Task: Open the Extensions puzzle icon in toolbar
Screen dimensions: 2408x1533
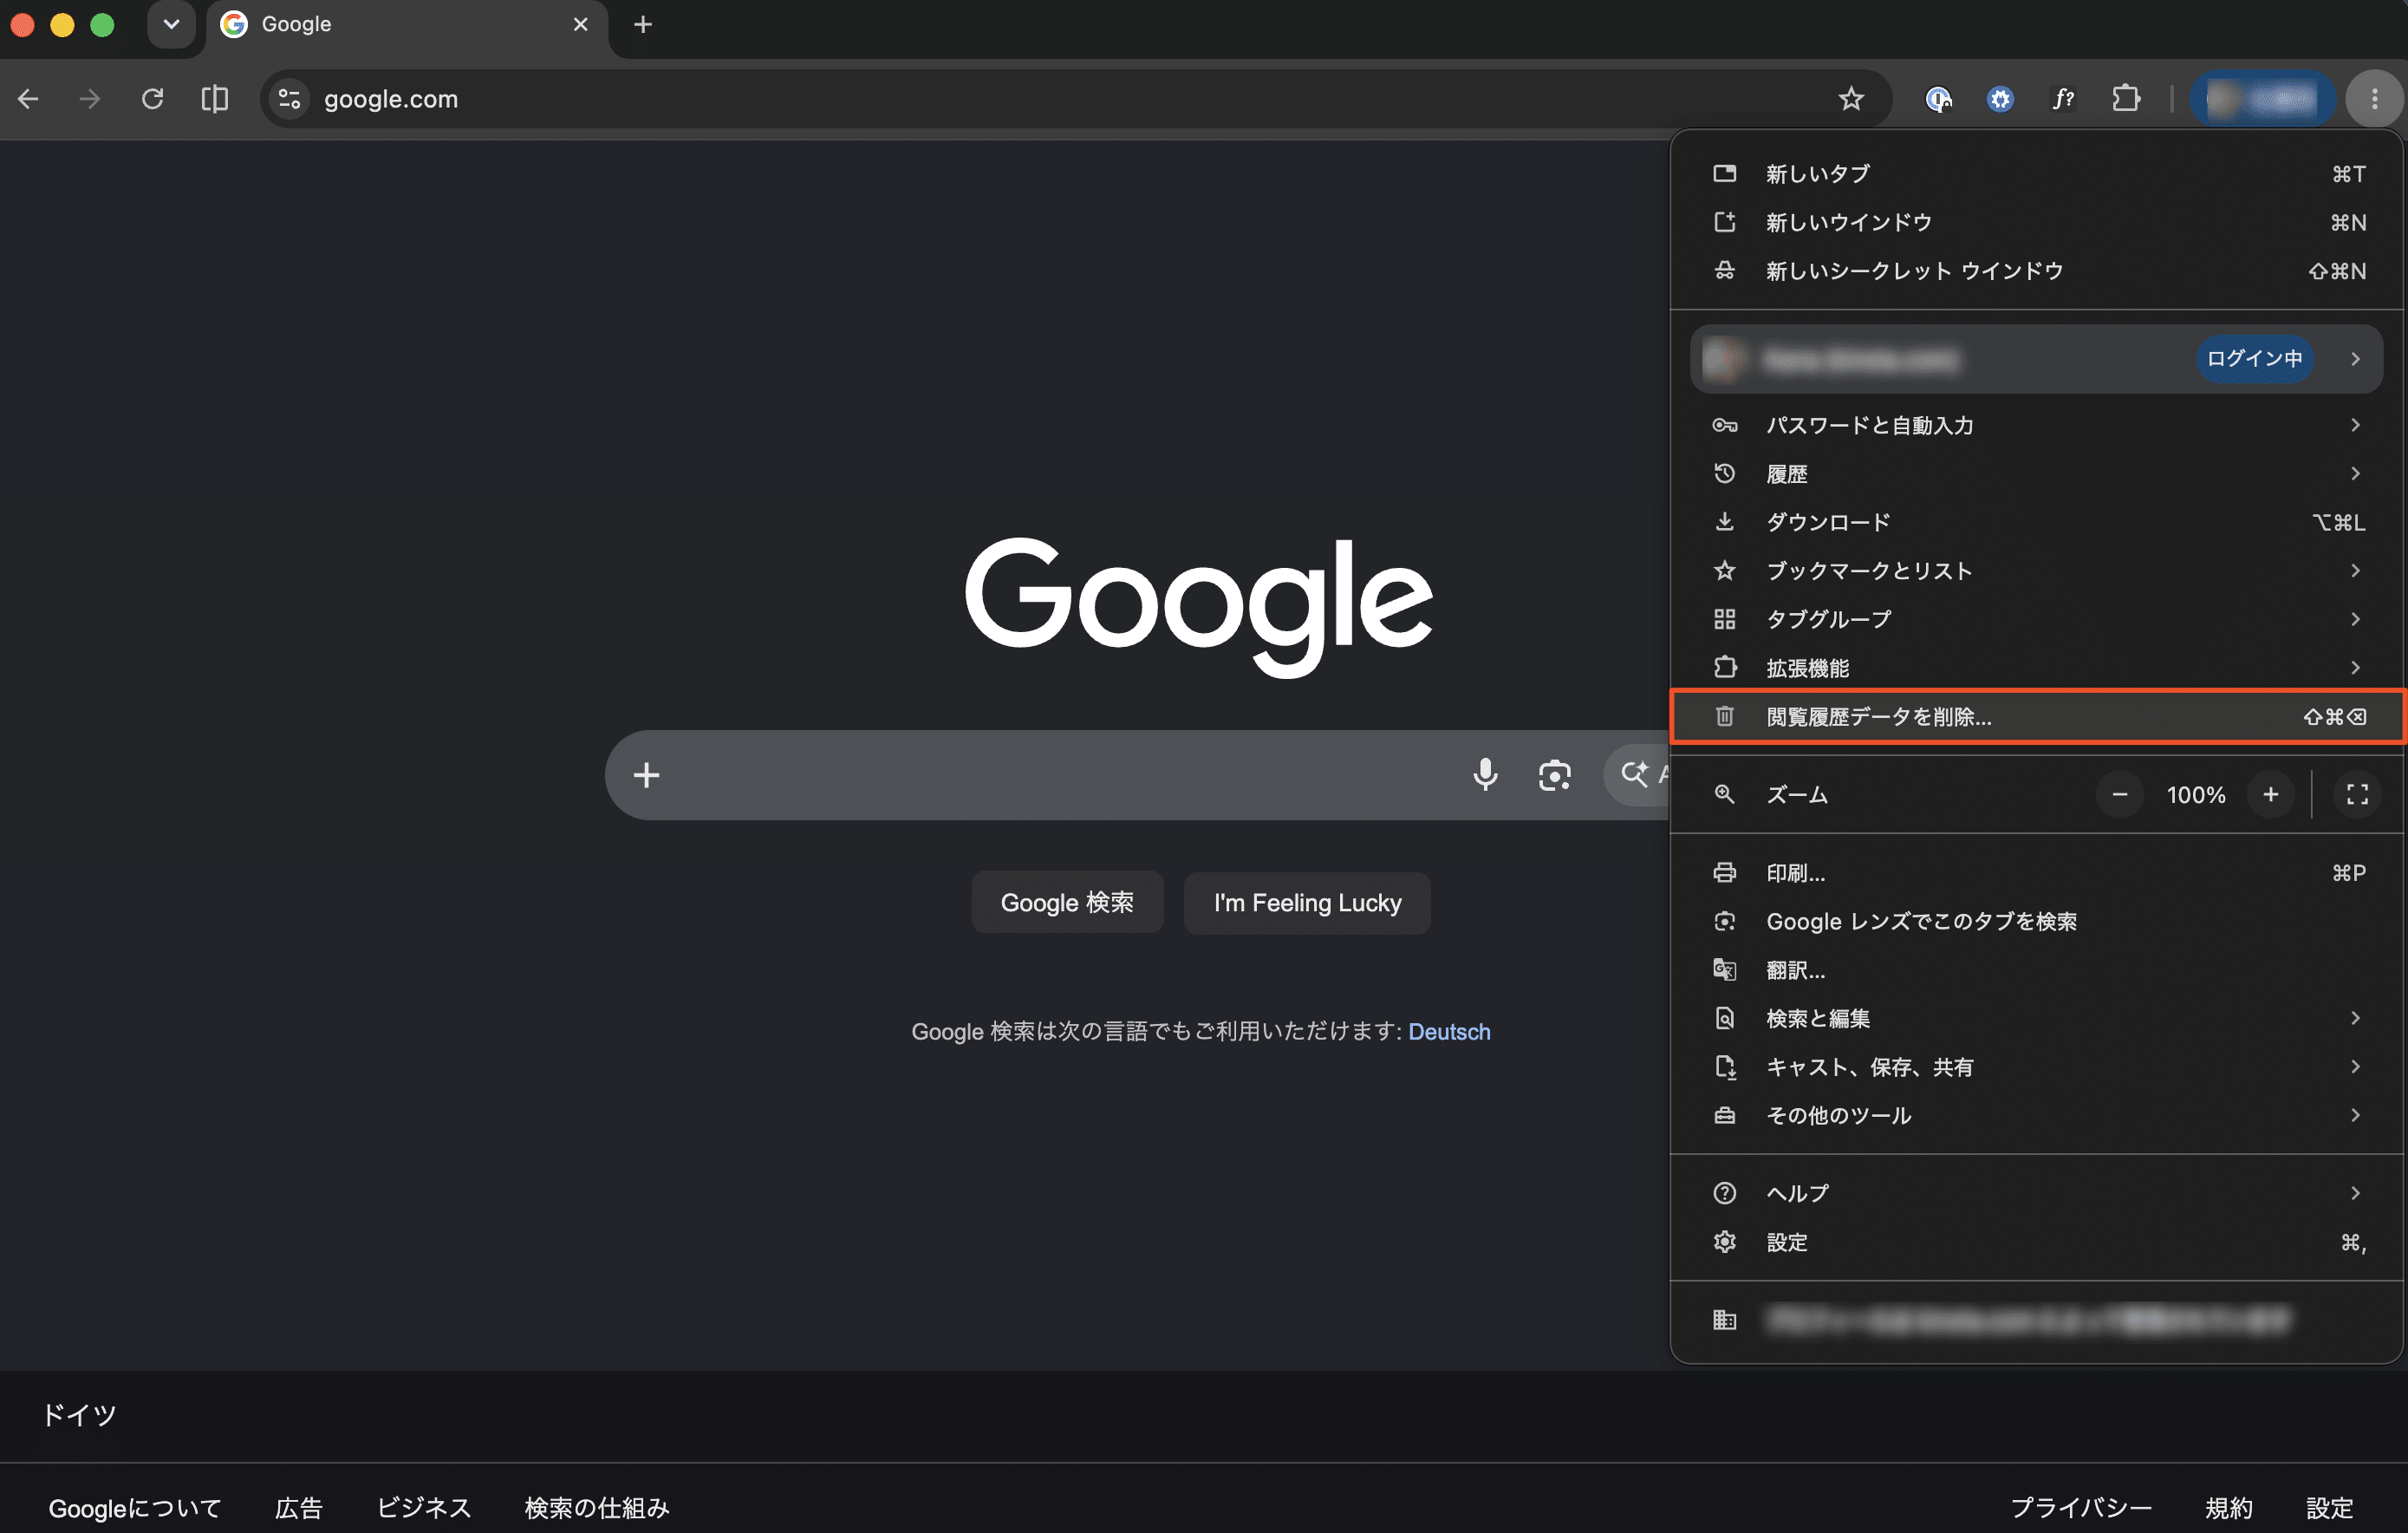Action: (x=2126, y=99)
